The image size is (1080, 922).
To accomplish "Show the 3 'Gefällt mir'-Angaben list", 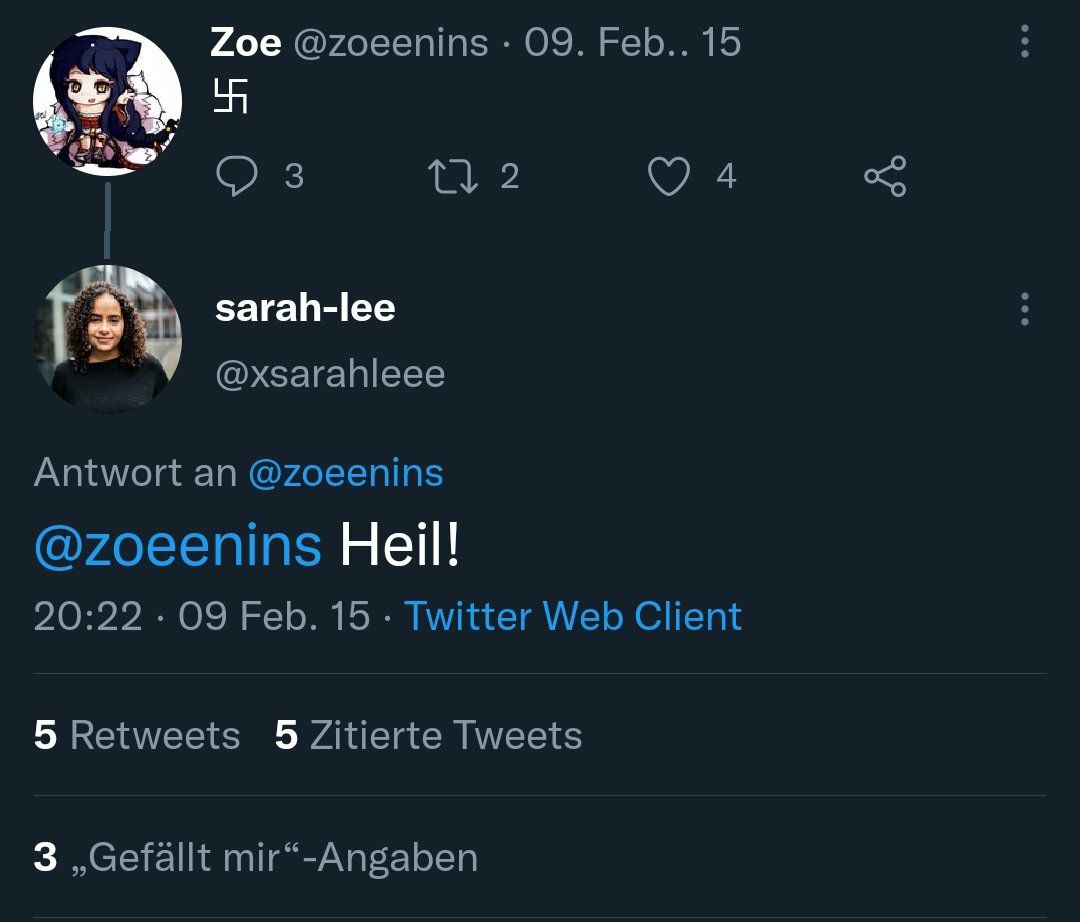I will point(256,857).
